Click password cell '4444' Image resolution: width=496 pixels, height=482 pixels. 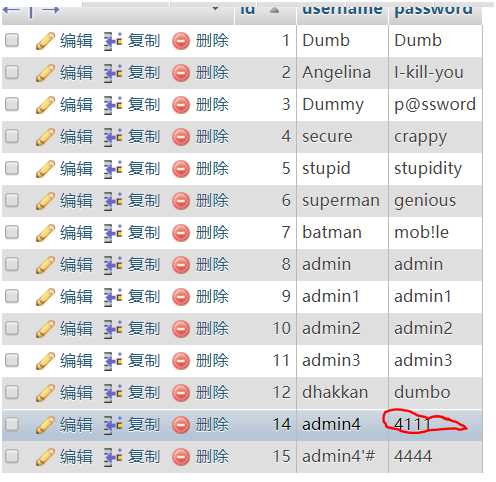coord(413,457)
